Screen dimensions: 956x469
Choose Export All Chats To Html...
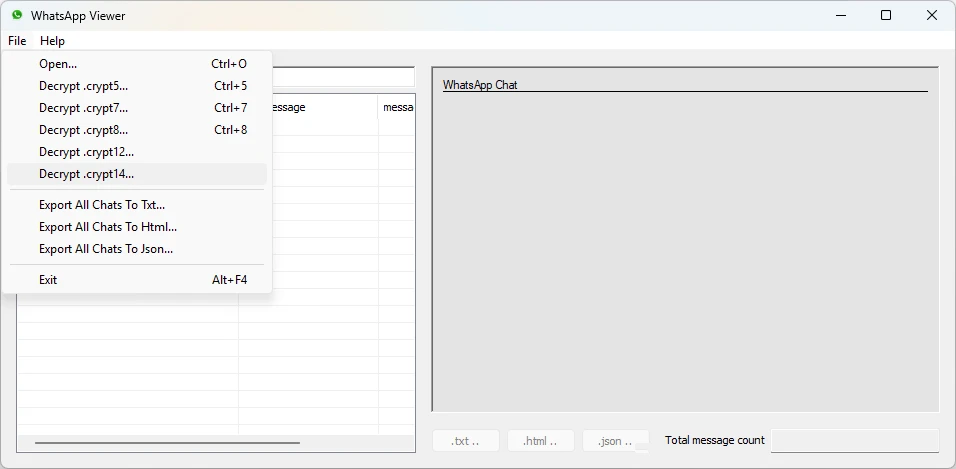point(137,227)
